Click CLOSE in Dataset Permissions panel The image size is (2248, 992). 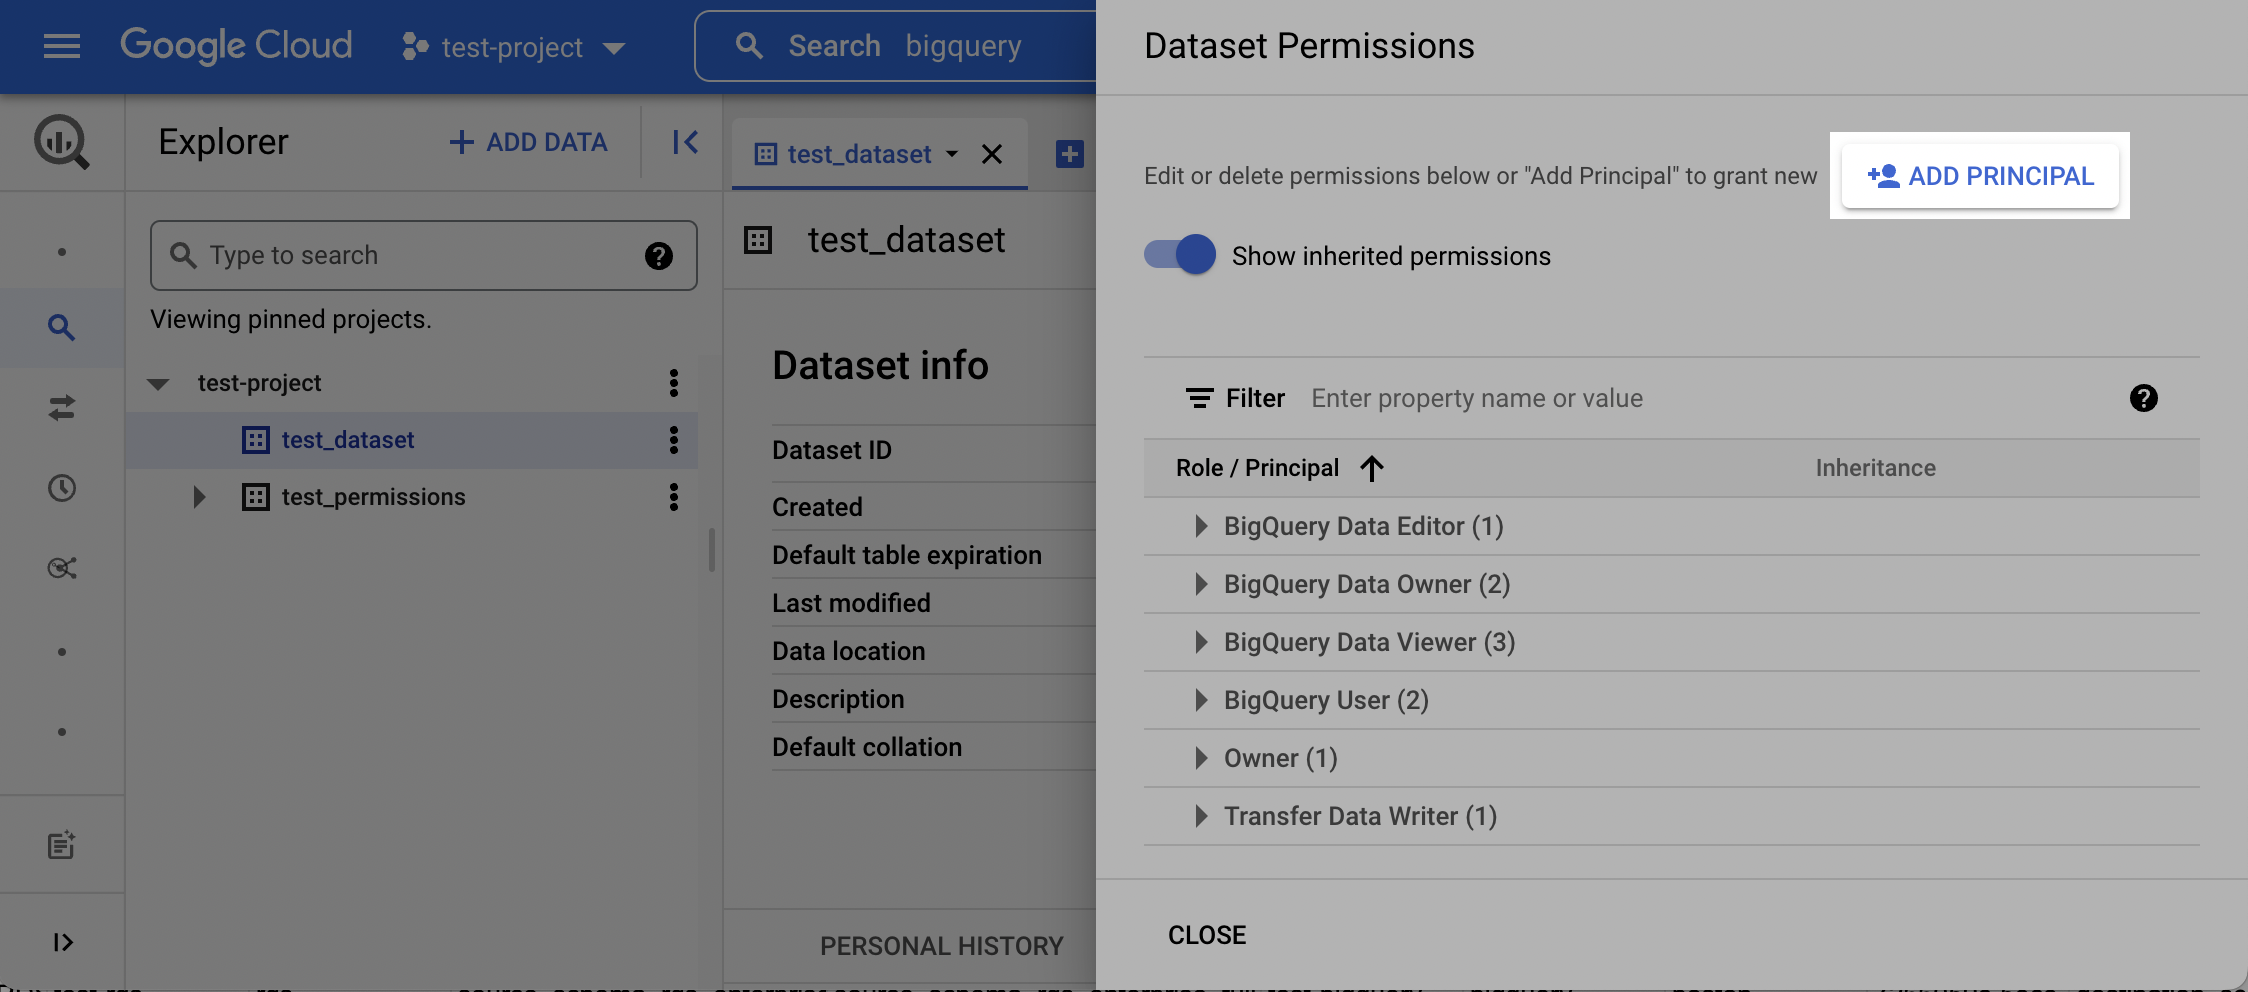coord(1207,935)
